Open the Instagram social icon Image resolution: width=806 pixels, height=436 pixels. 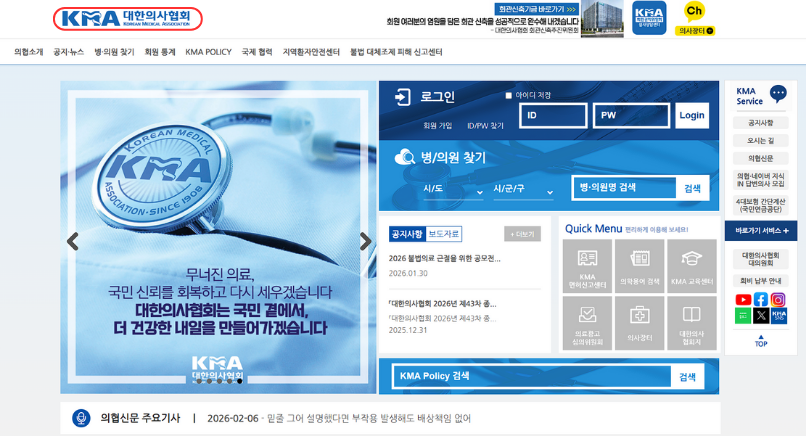[x=778, y=300]
